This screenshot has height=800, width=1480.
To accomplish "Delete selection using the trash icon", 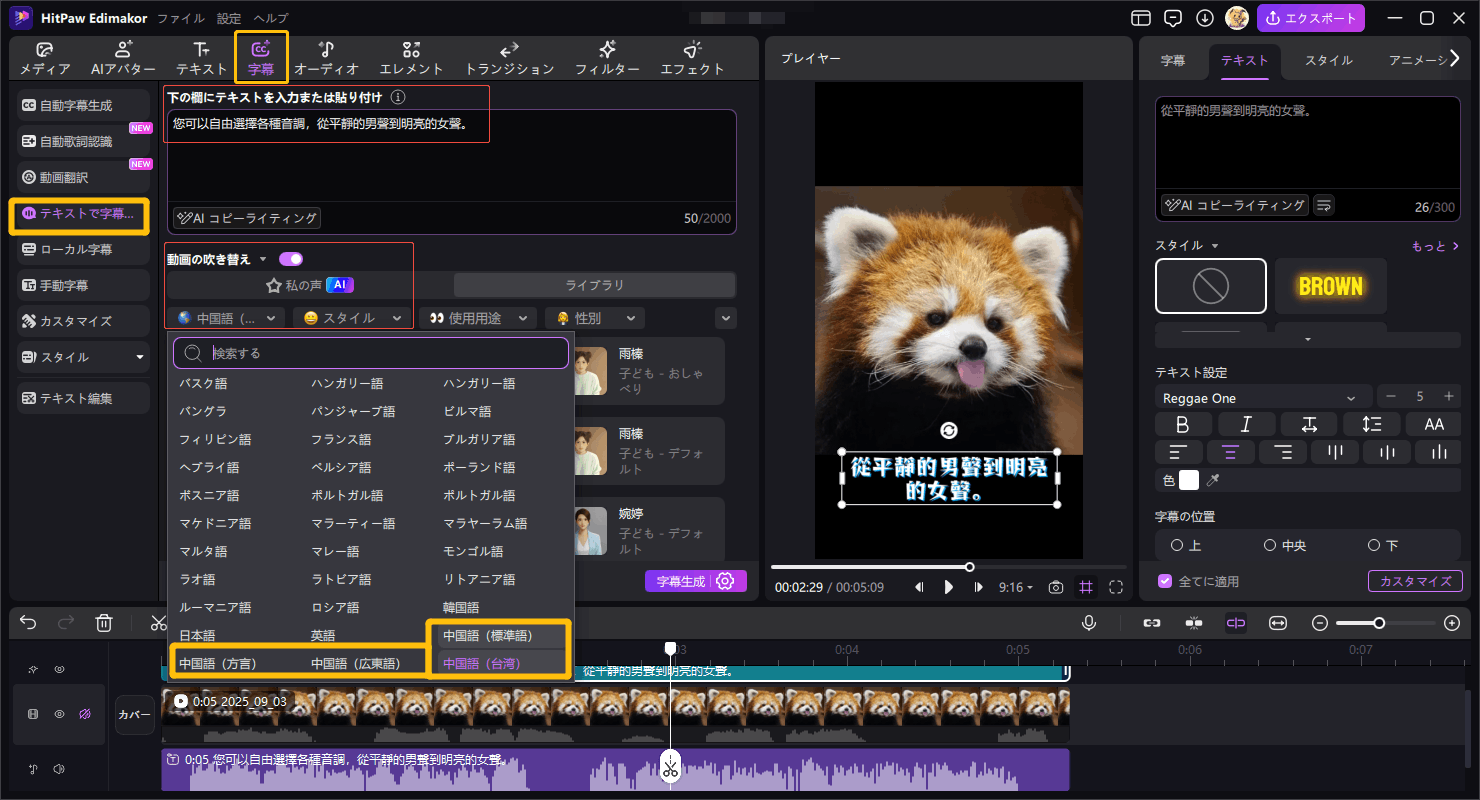I will (104, 622).
